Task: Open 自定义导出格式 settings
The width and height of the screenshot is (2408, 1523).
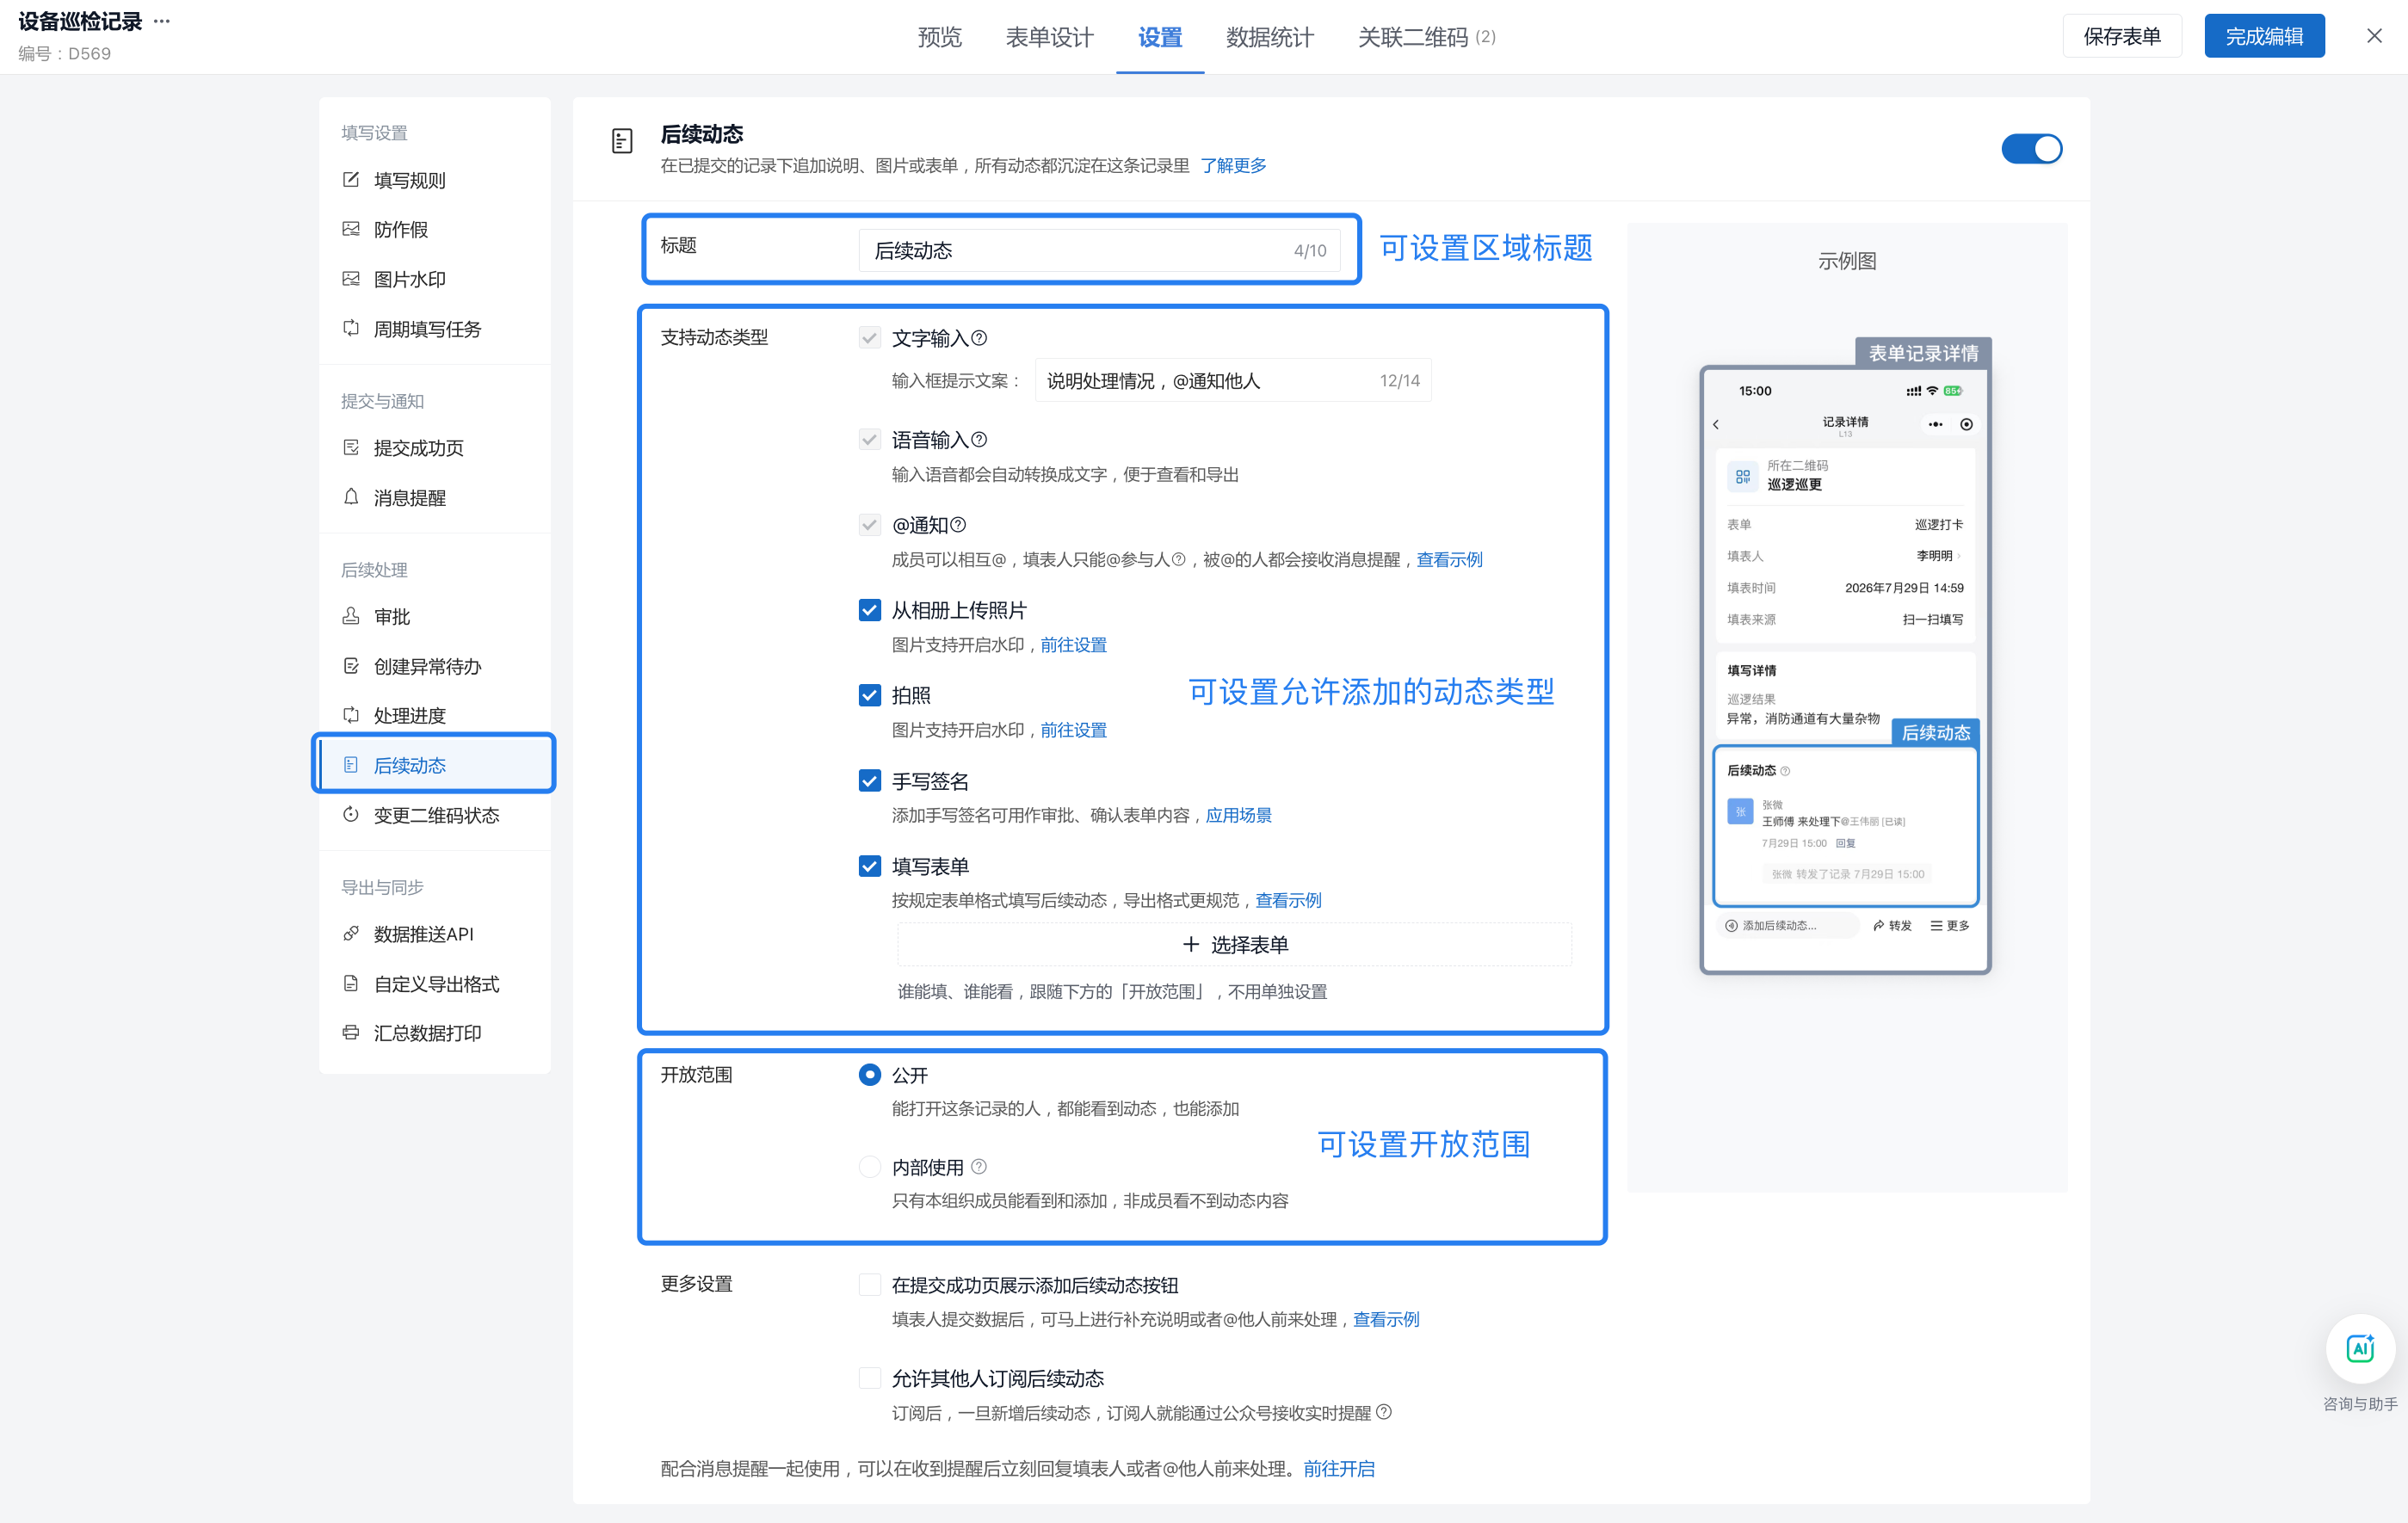Action: (x=434, y=984)
